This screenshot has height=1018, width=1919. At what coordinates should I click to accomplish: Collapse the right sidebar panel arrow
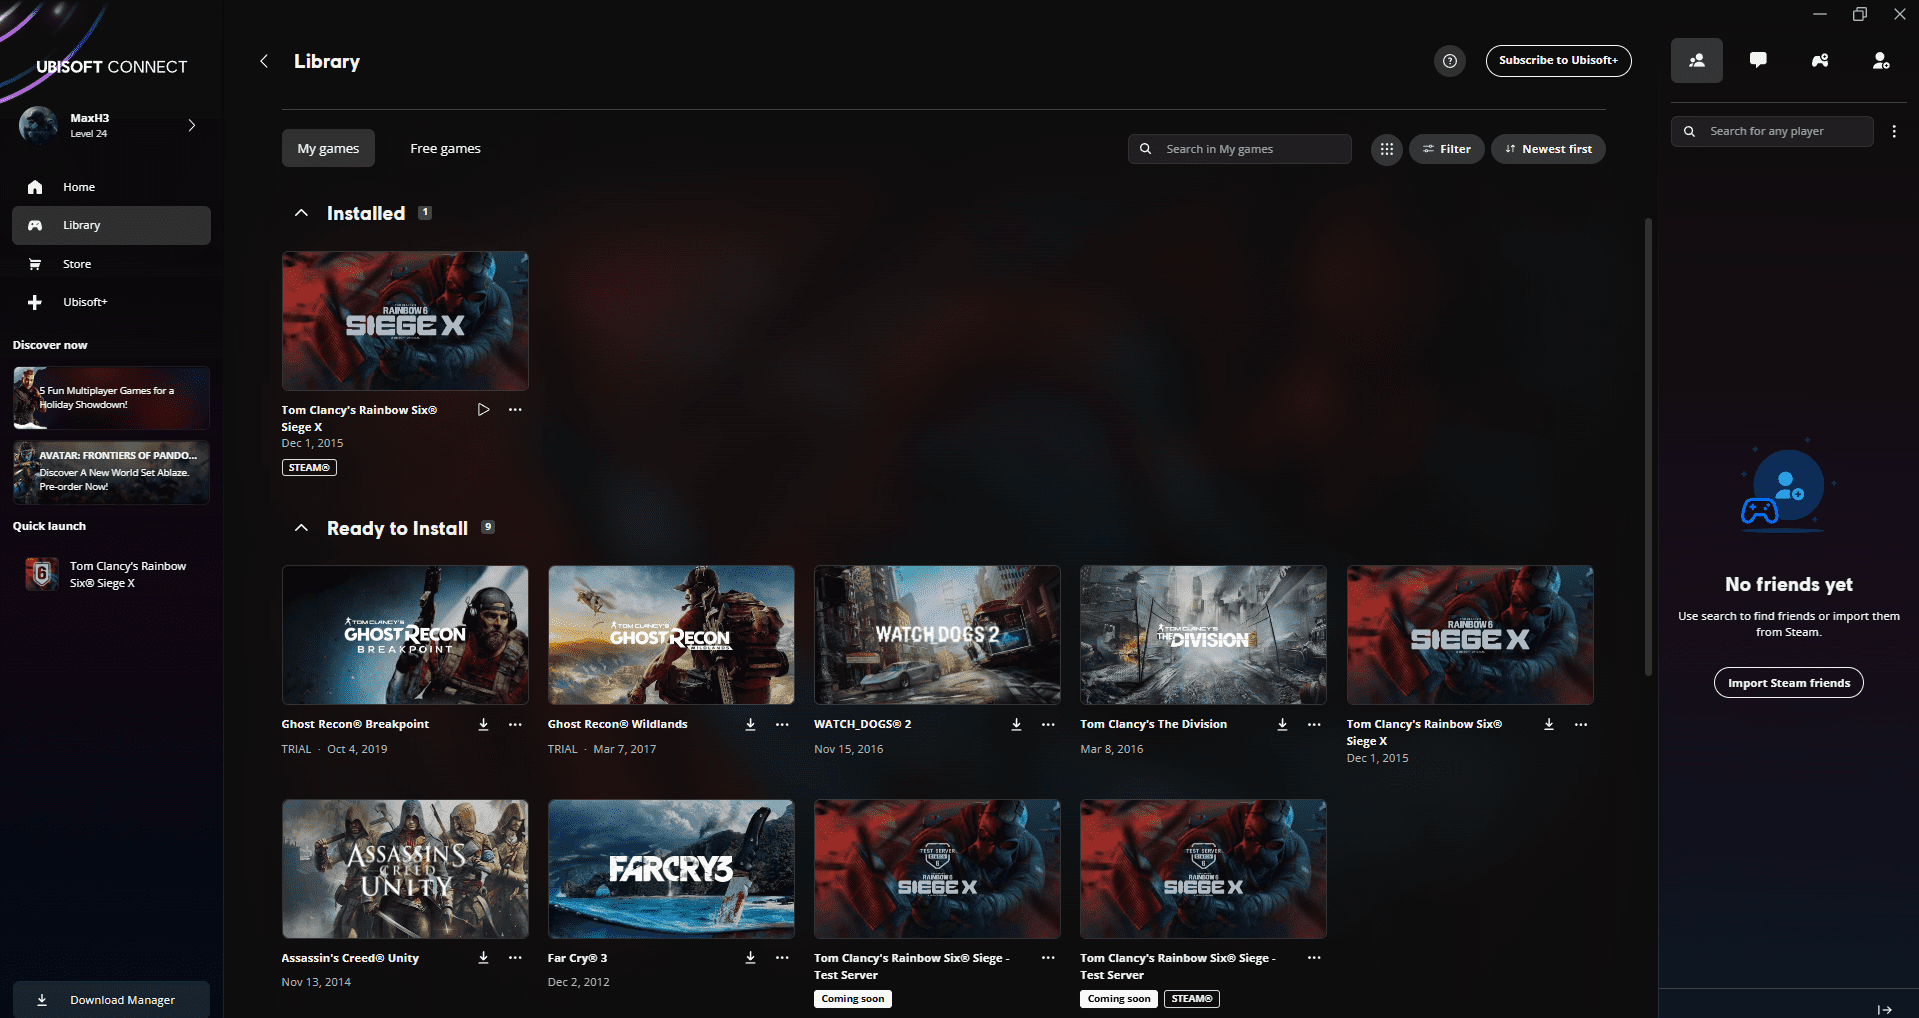(x=1885, y=1009)
